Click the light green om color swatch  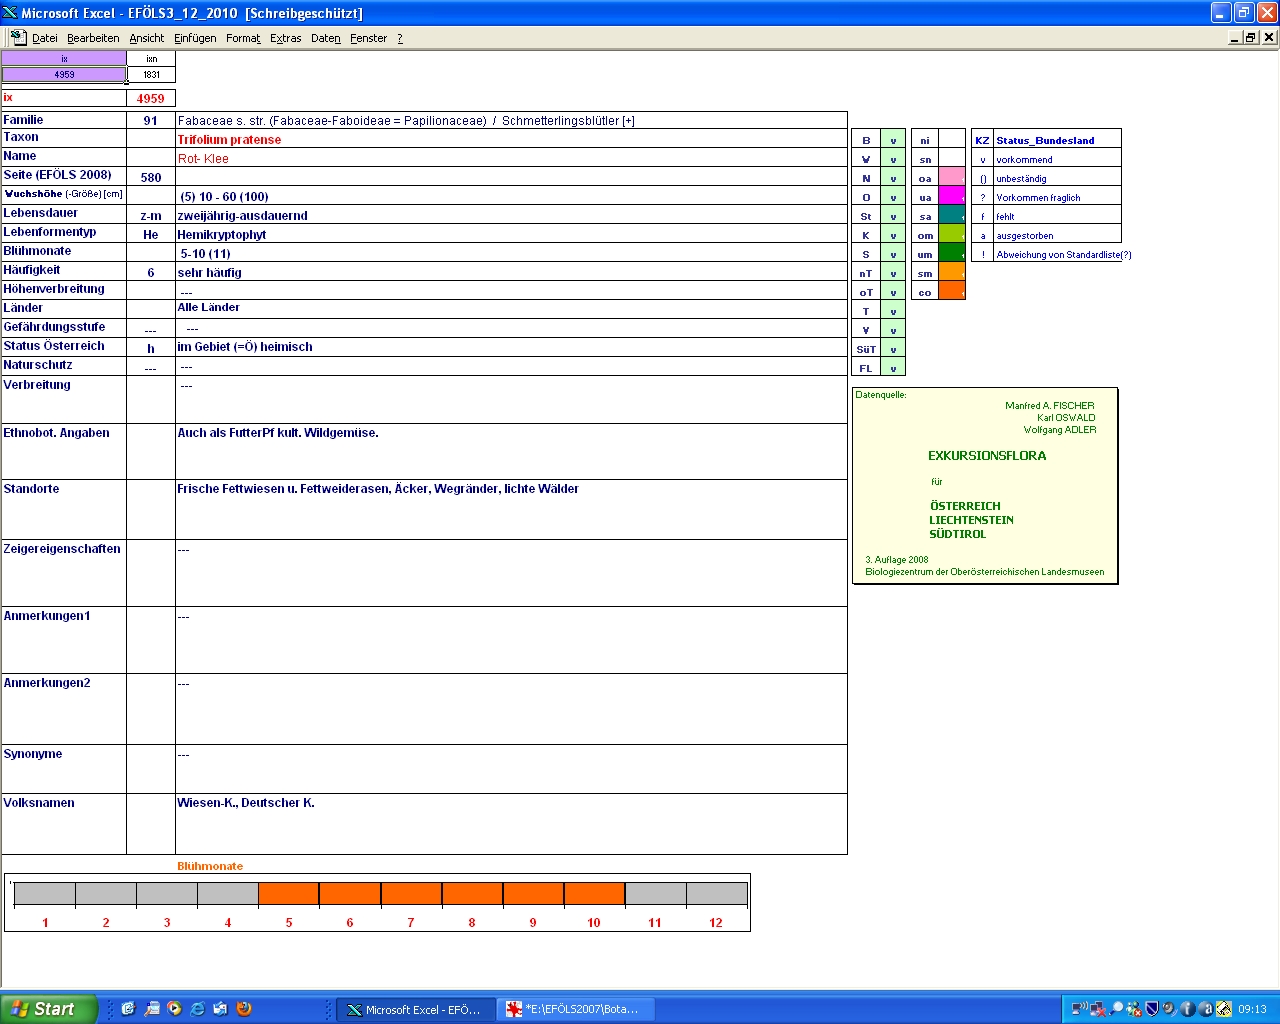952,234
